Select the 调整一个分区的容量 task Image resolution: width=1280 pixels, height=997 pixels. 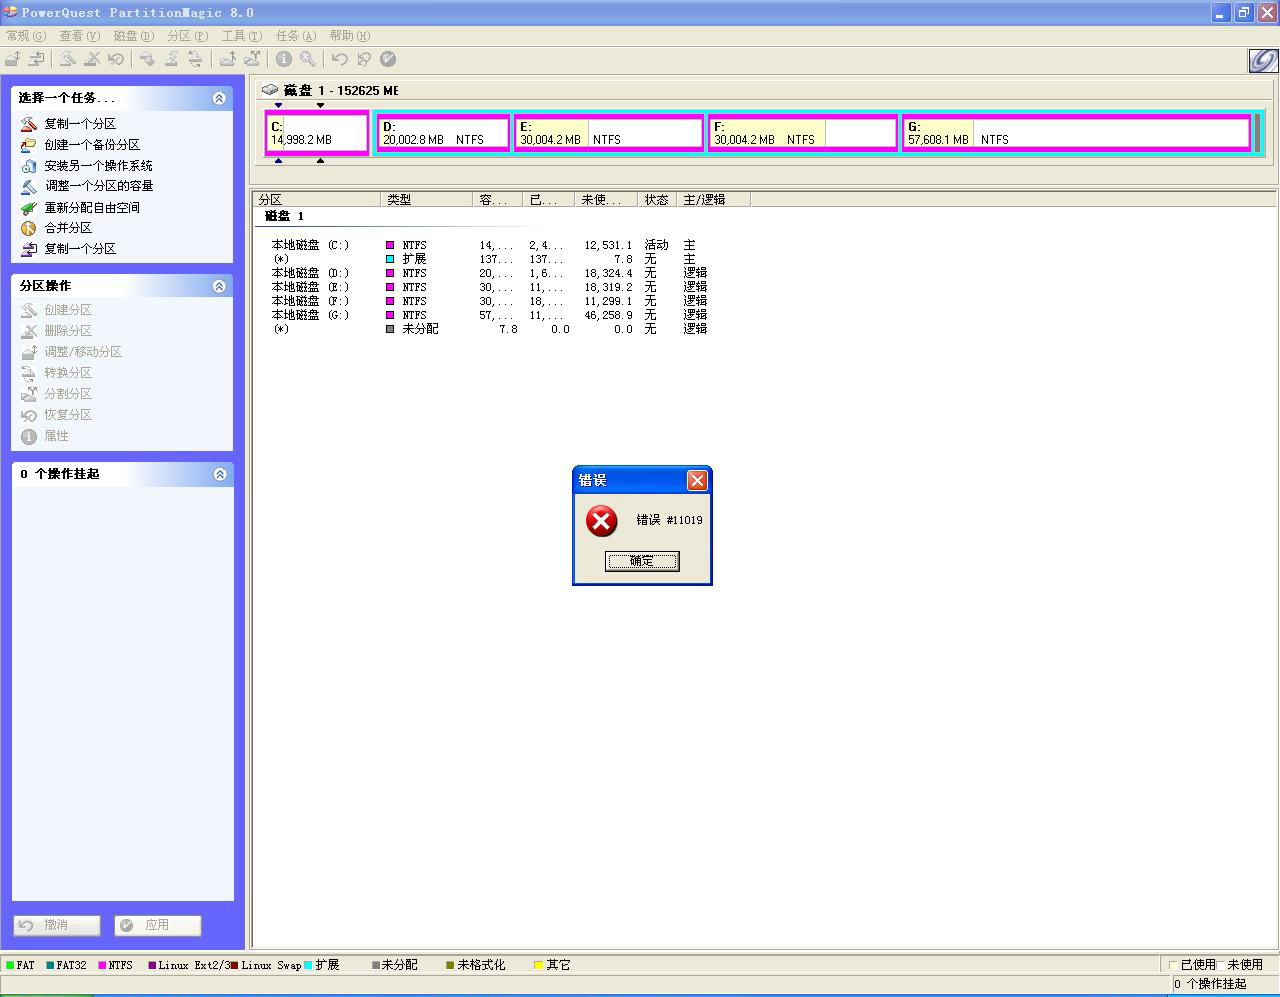(x=99, y=186)
